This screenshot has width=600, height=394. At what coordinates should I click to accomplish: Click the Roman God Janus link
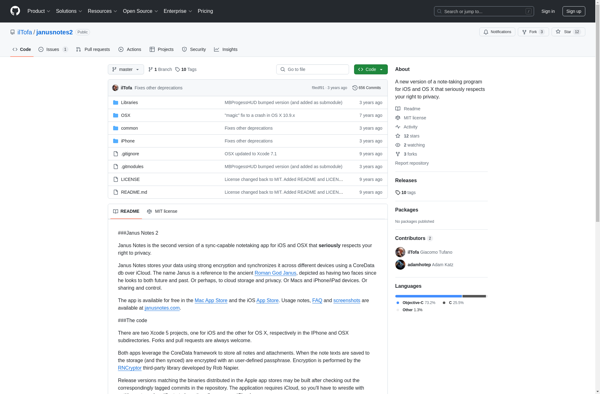coord(276,273)
